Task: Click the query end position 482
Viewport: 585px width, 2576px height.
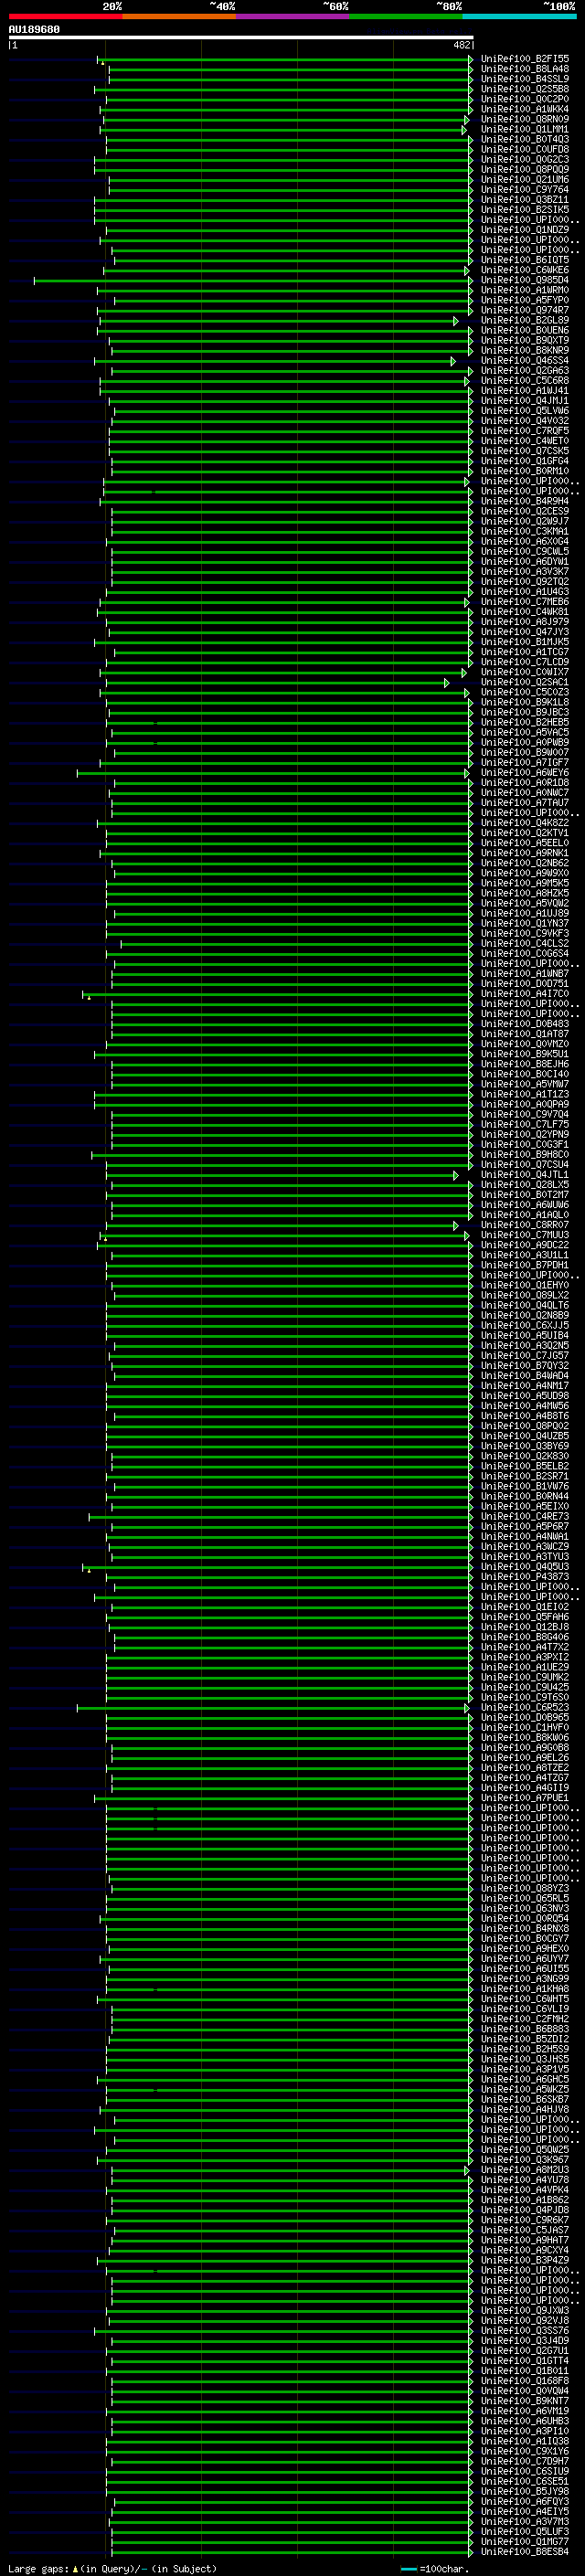Action: (462, 45)
